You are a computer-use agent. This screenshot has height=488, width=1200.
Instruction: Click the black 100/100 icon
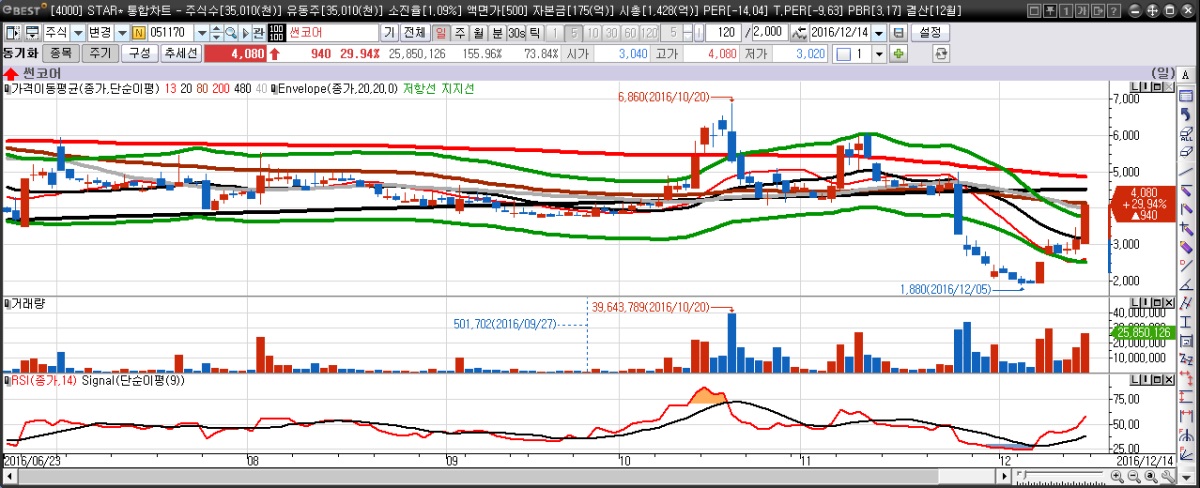point(276,32)
